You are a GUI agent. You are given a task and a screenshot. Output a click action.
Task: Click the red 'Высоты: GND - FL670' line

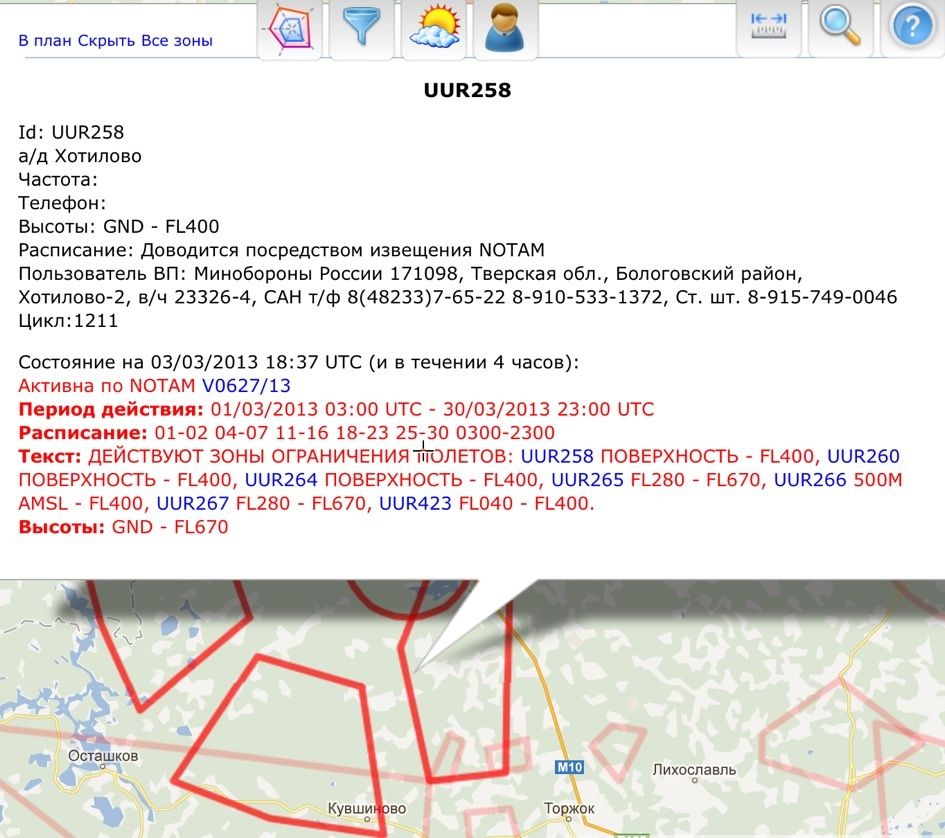(x=123, y=527)
